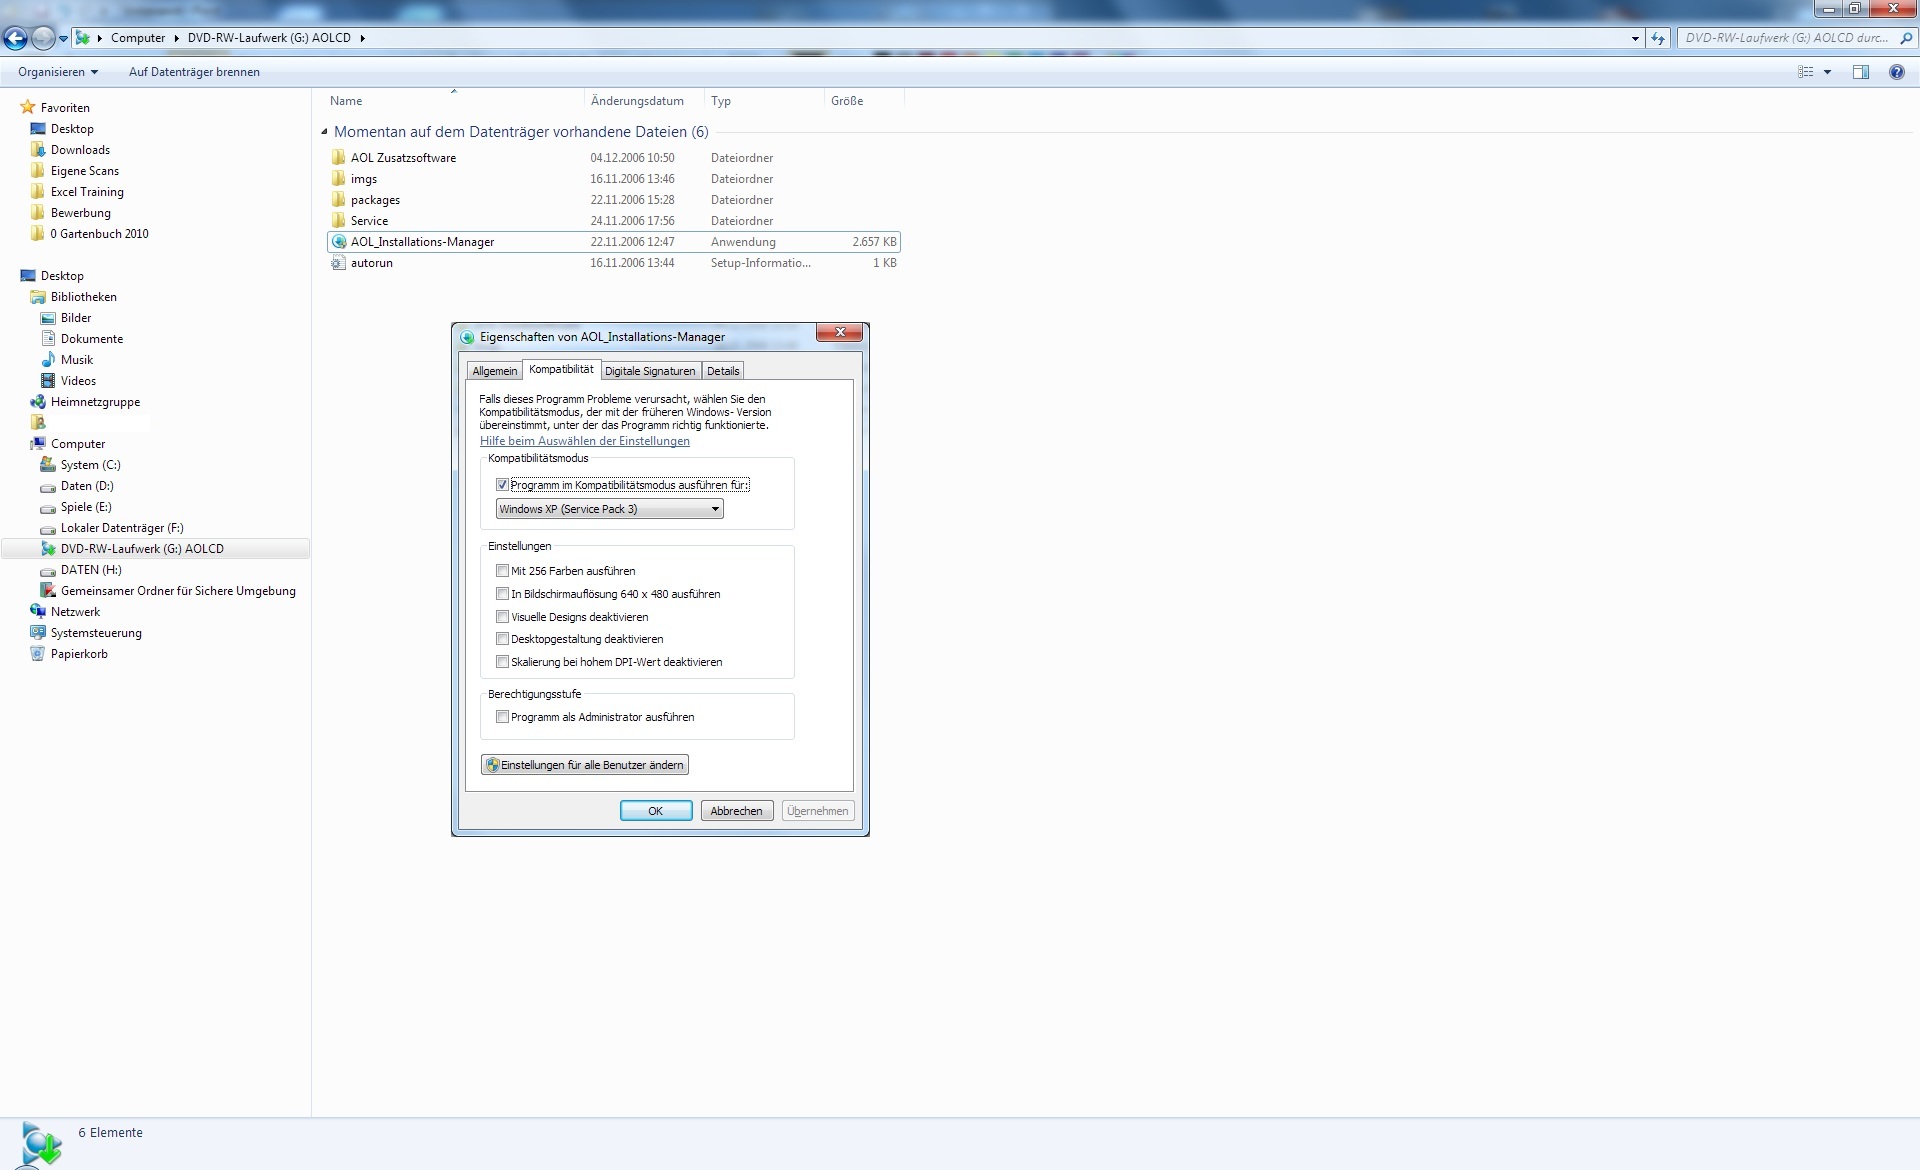Enable 'Mit 256 Farben ausführen' checkbox

coord(503,571)
